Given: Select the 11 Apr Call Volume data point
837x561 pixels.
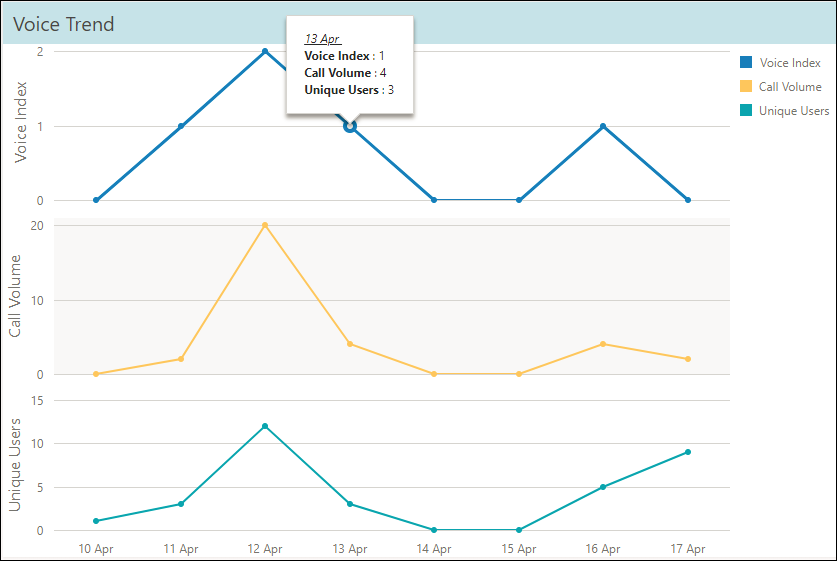Looking at the screenshot, I should point(181,359).
